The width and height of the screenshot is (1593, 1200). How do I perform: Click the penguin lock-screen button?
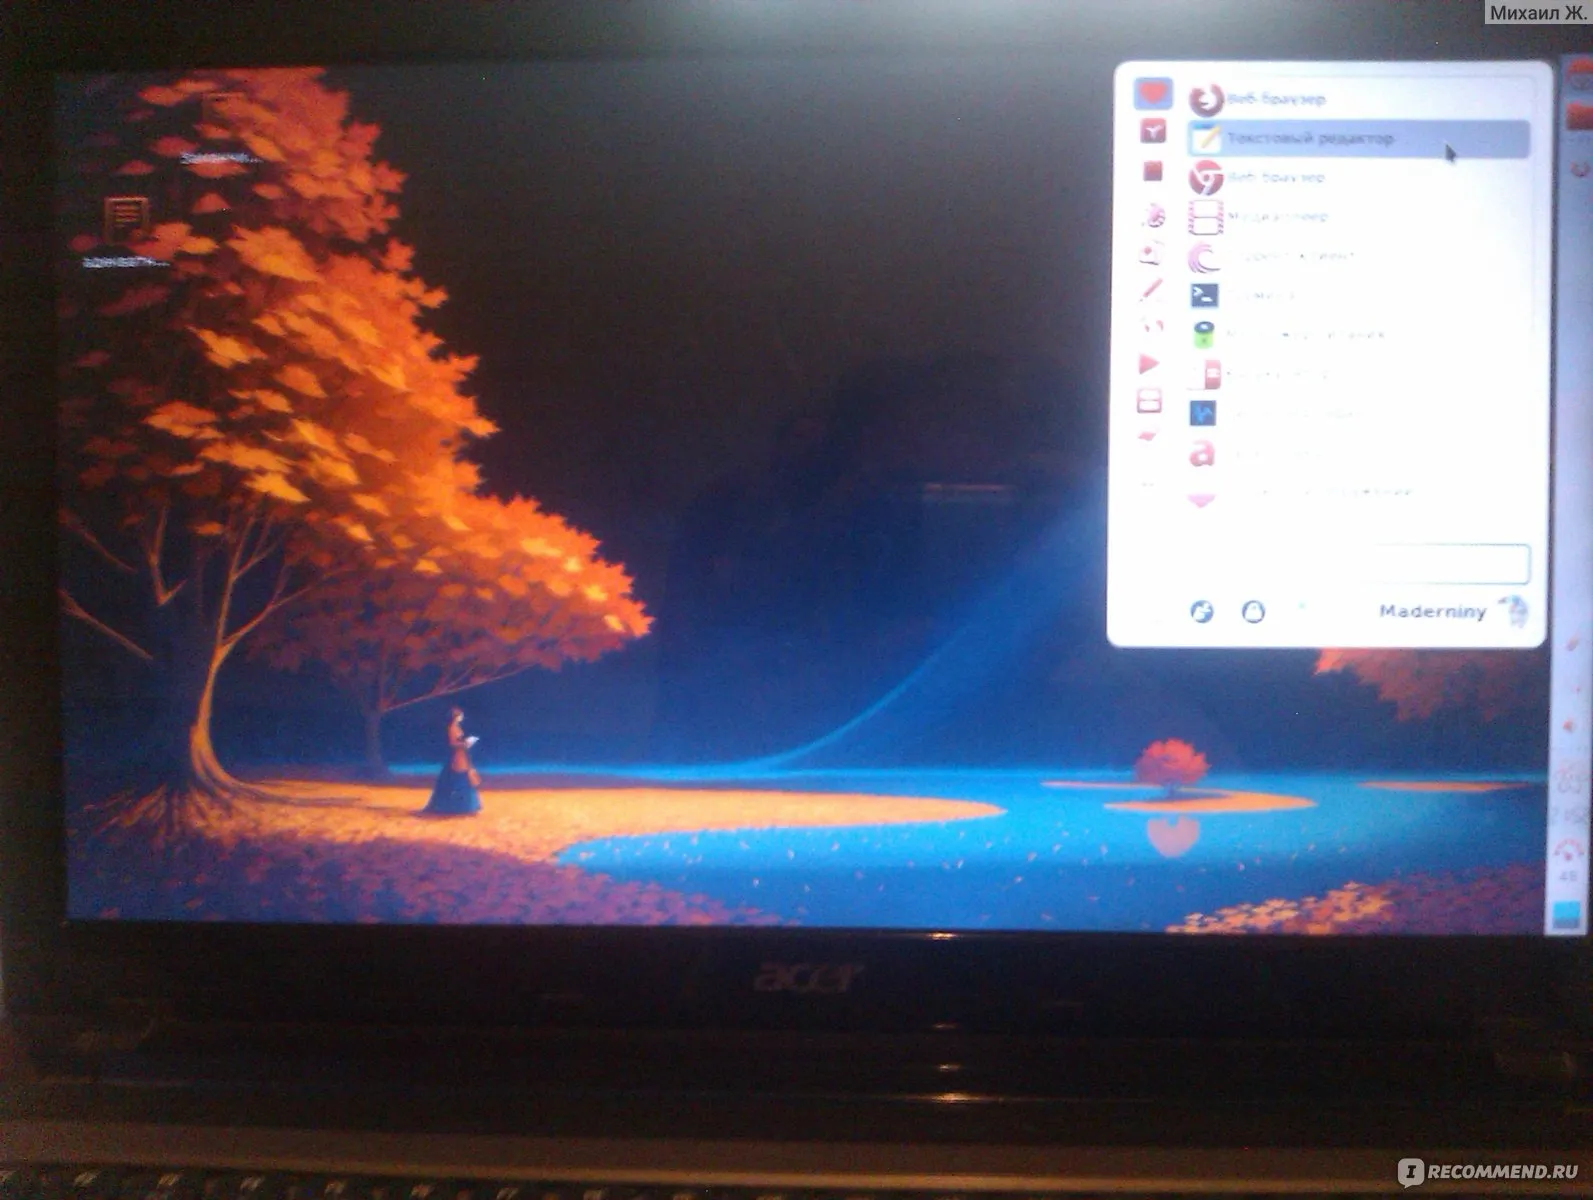(1253, 612)
